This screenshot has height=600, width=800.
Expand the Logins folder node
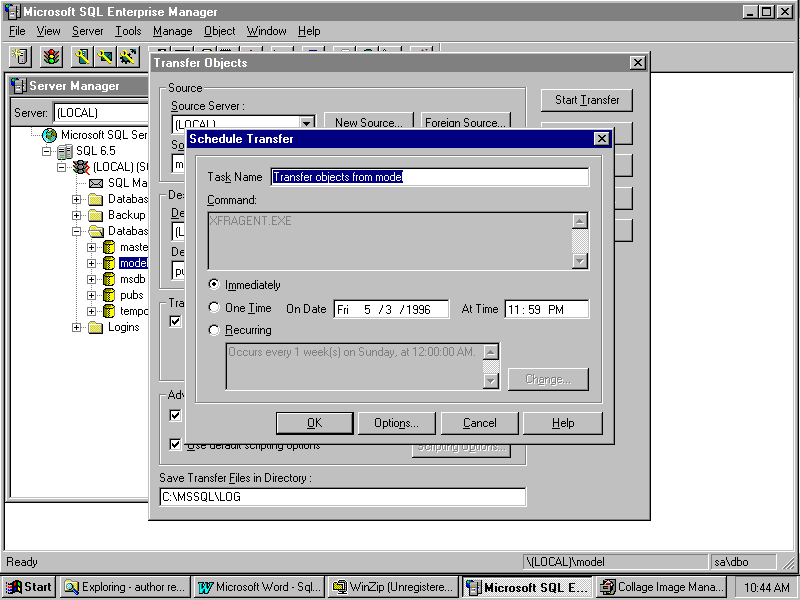pos(77,327)
